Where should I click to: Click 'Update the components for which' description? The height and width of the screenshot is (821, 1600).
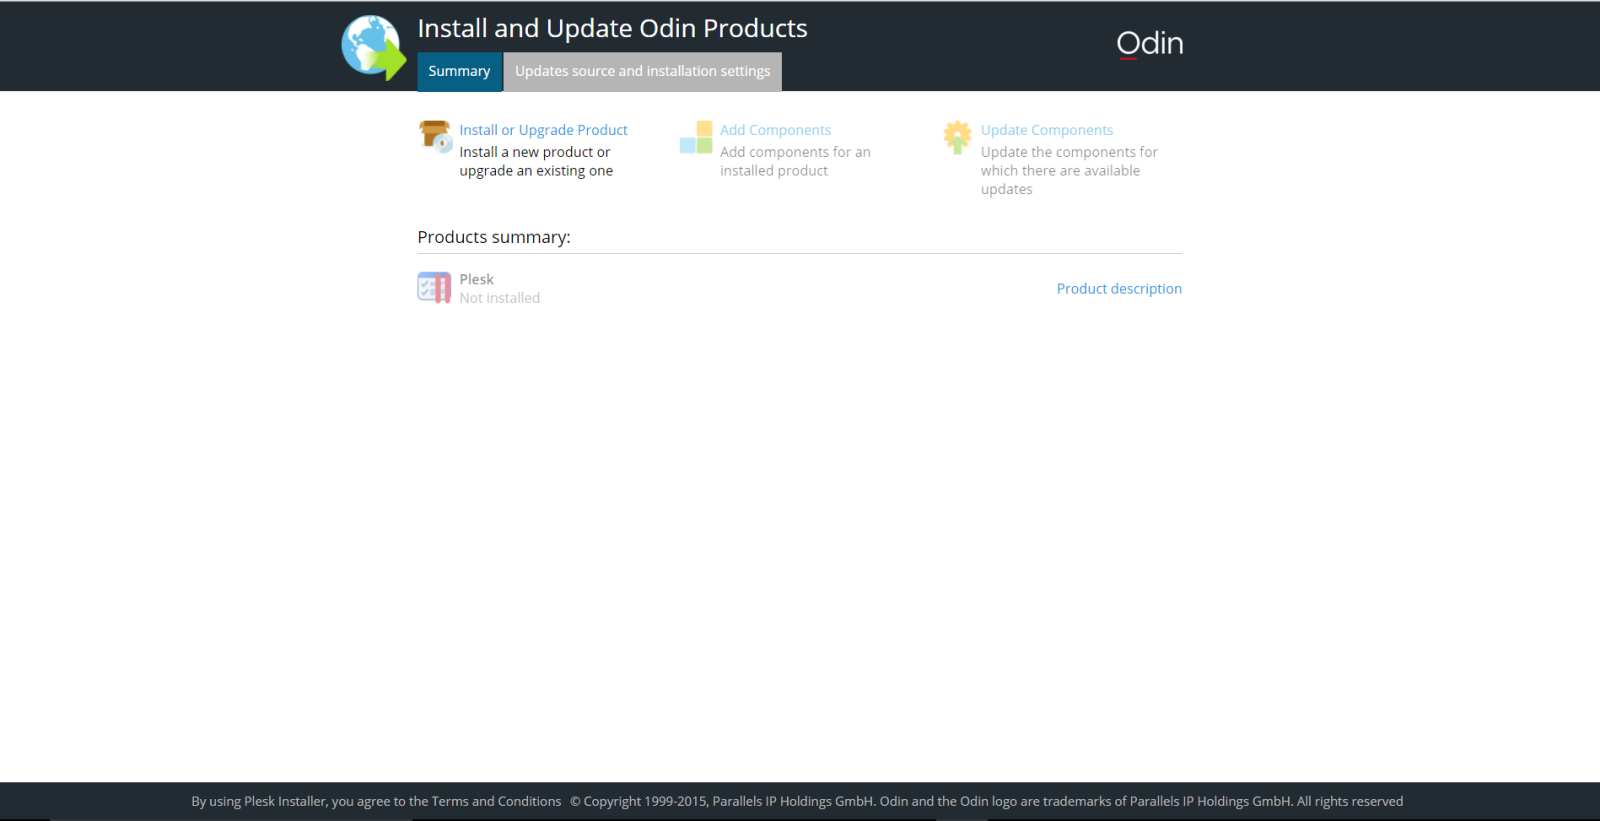point(1069,170)
